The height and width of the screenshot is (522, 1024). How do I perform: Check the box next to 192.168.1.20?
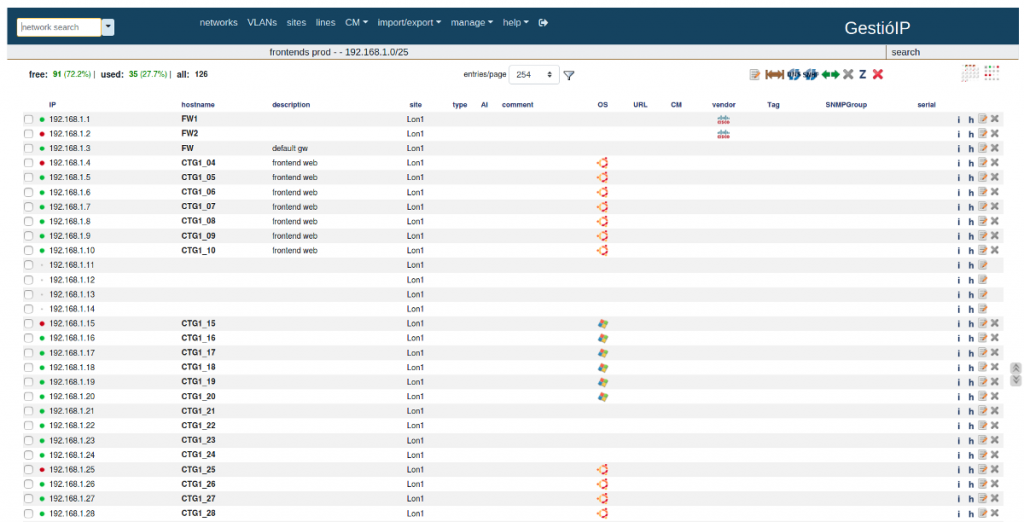coord(29,397)
